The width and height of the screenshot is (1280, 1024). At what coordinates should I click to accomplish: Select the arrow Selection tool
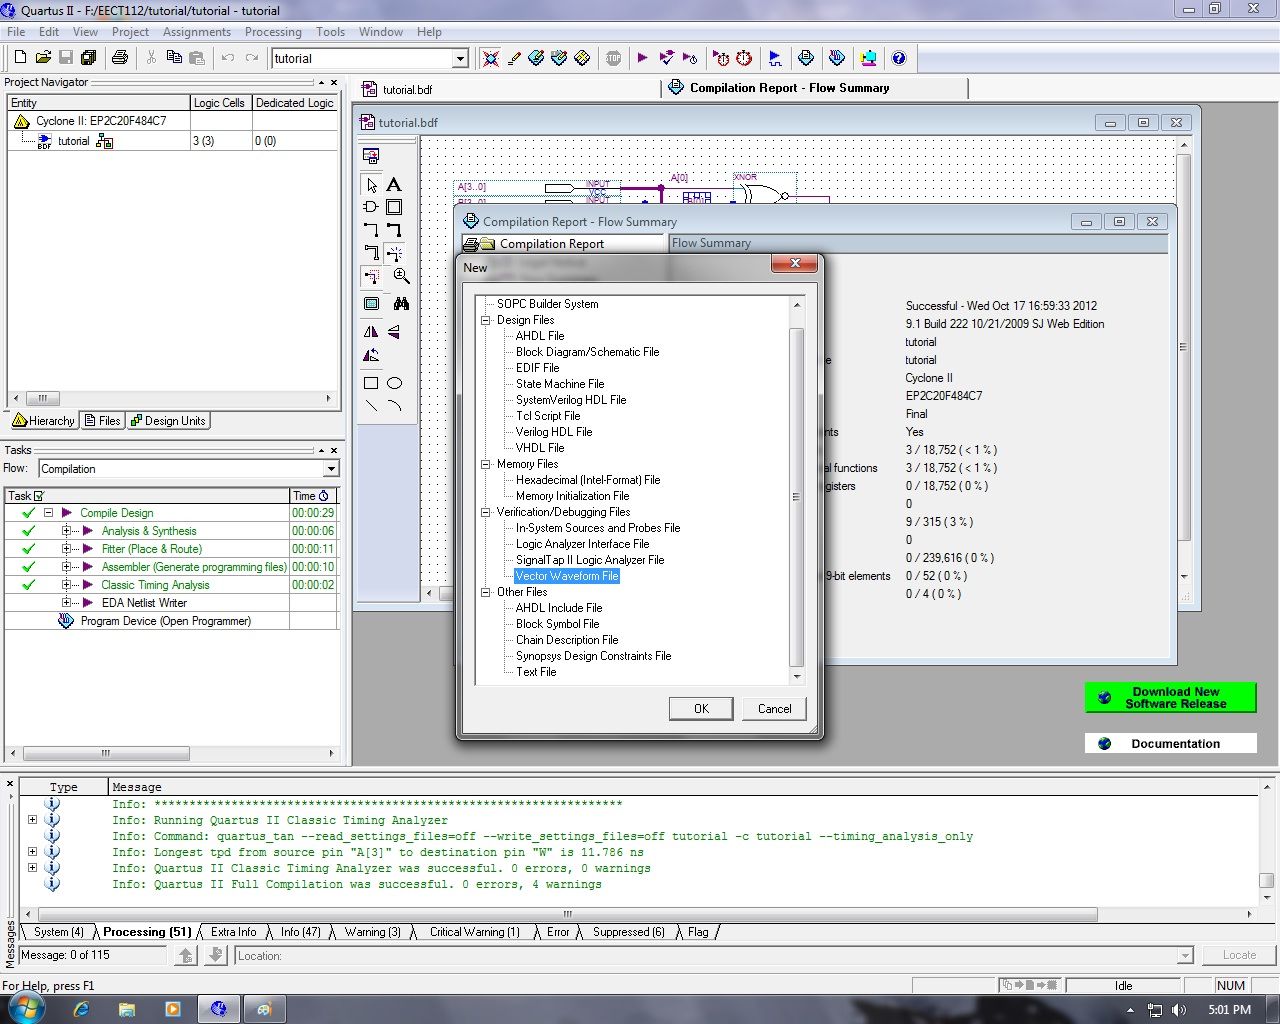pos(371,185)
